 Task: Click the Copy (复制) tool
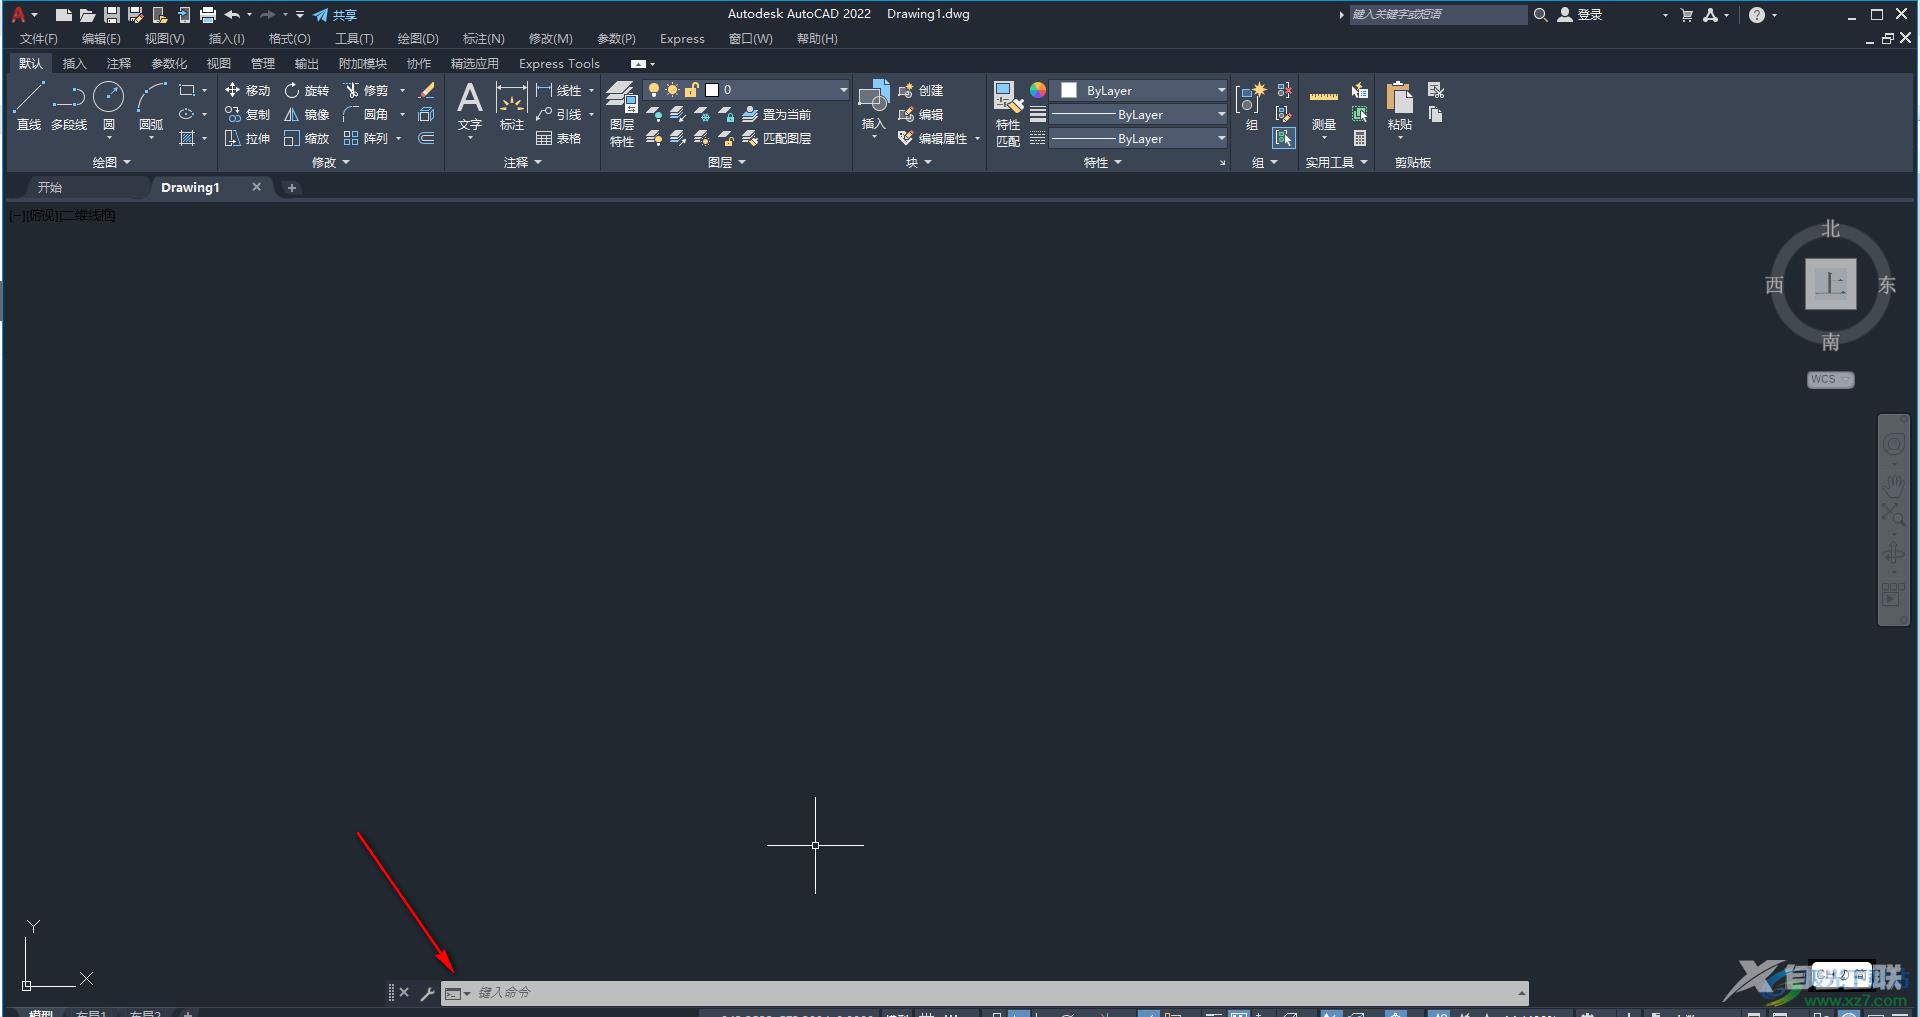point(247,114)
